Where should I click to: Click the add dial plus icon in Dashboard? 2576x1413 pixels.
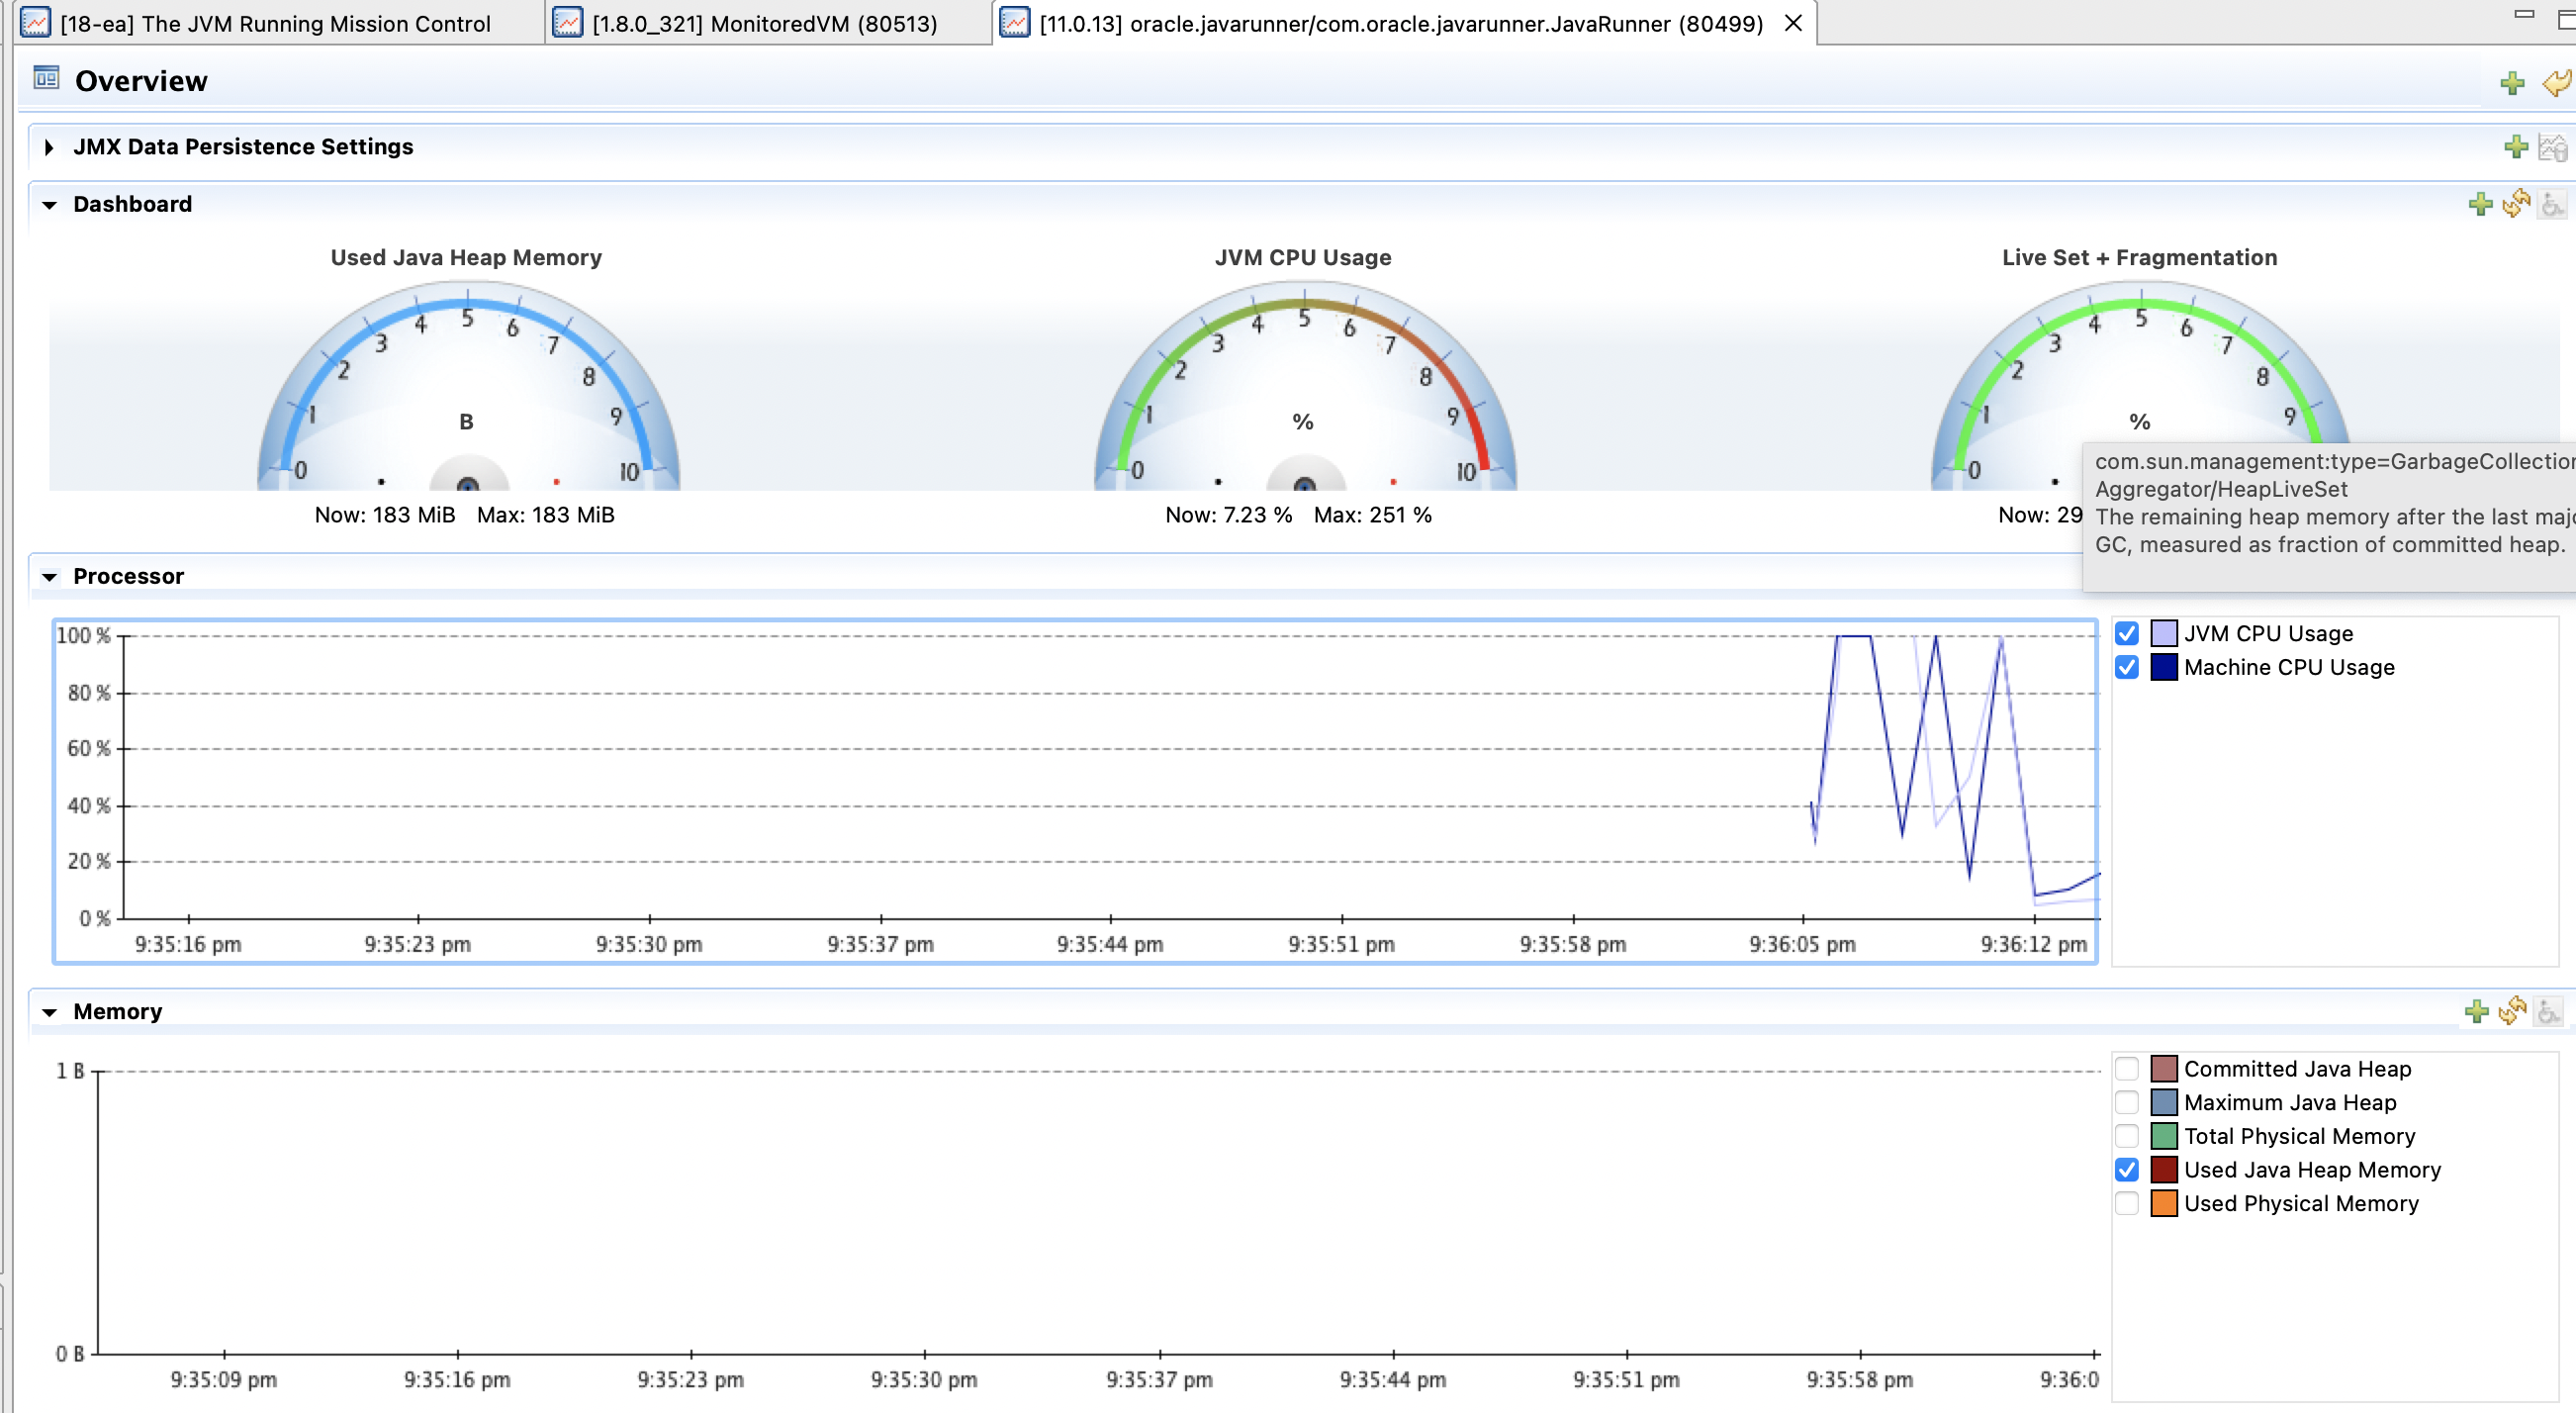2480,204
